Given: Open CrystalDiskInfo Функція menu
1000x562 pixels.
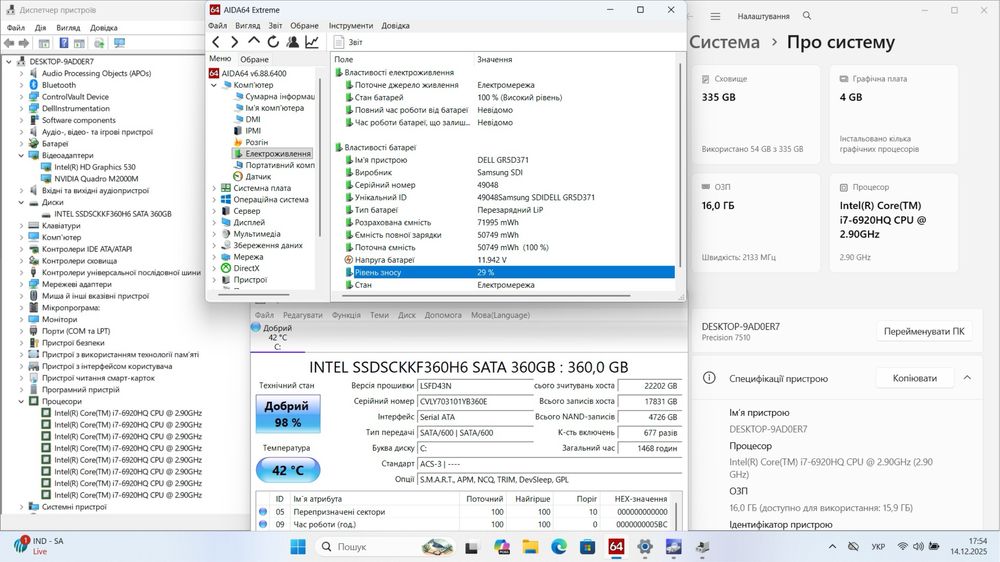Looking at the screenshot, I should [346, 315].
